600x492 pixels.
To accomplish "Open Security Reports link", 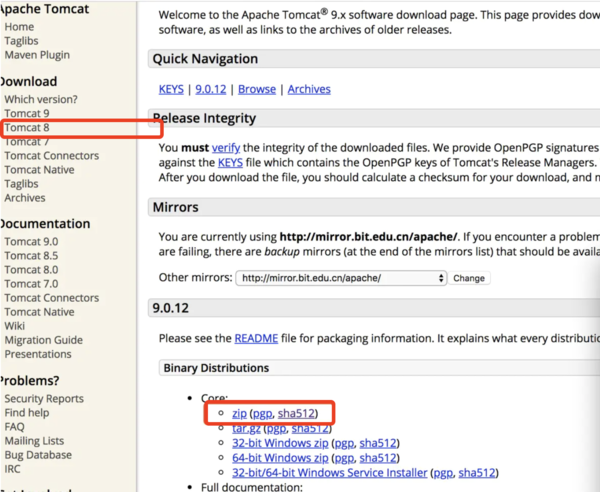I will (44, 399).
